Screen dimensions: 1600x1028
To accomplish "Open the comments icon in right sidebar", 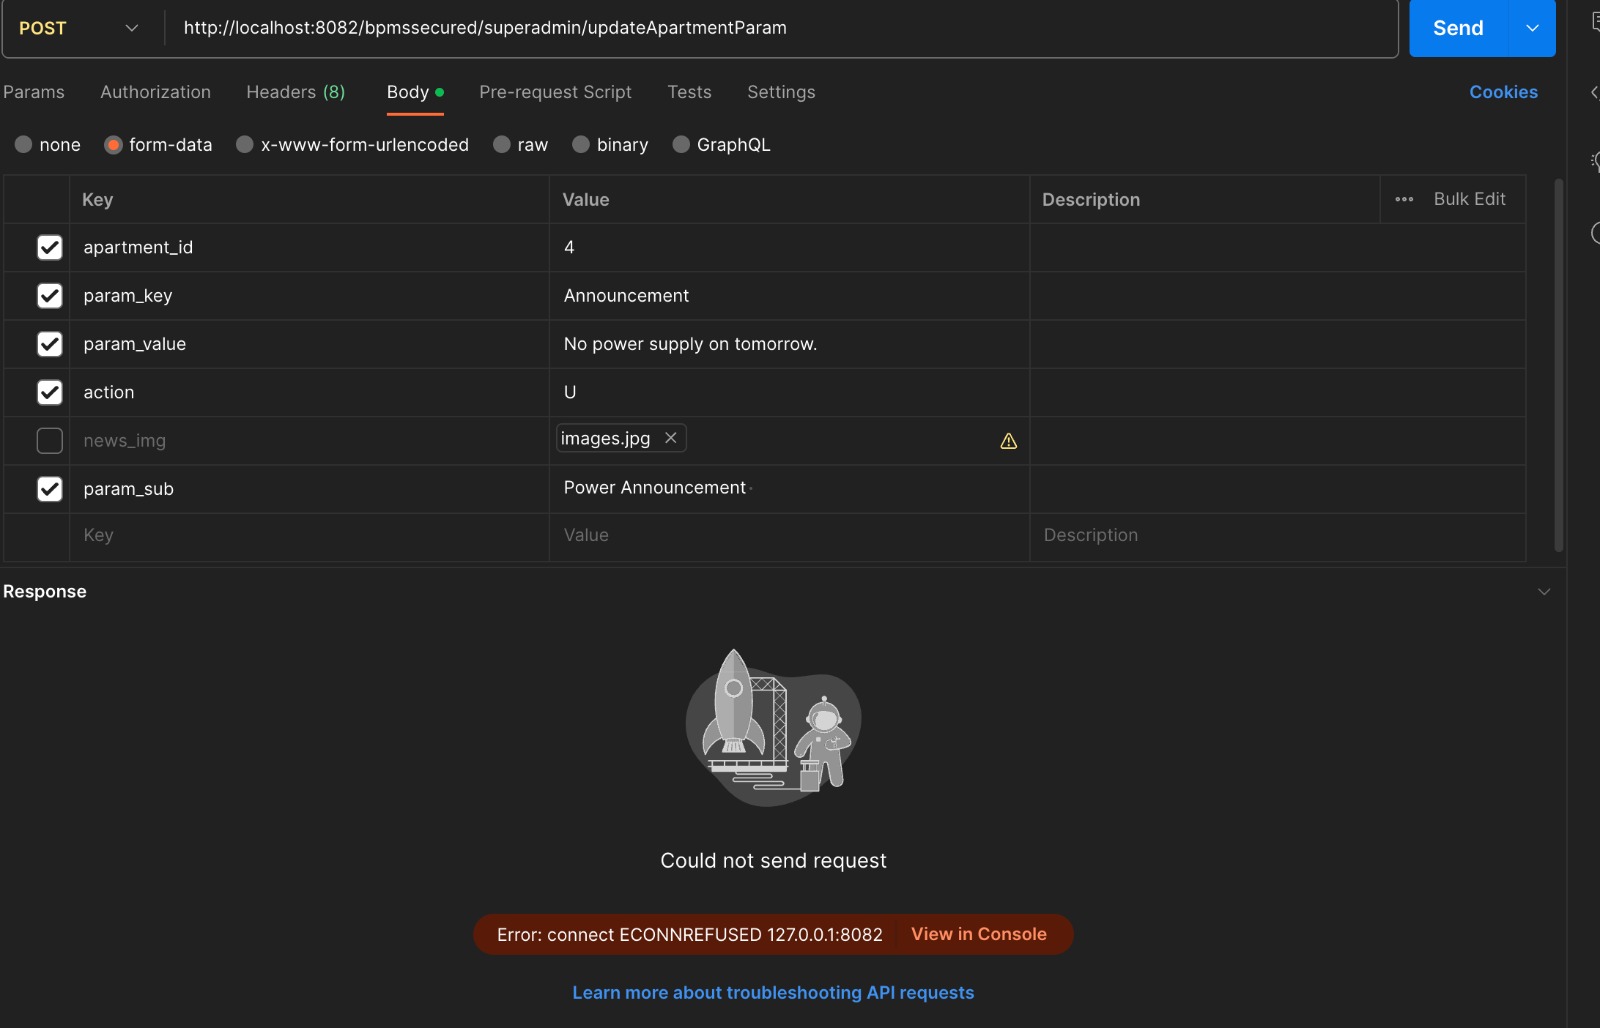I will coord(1595,22).
